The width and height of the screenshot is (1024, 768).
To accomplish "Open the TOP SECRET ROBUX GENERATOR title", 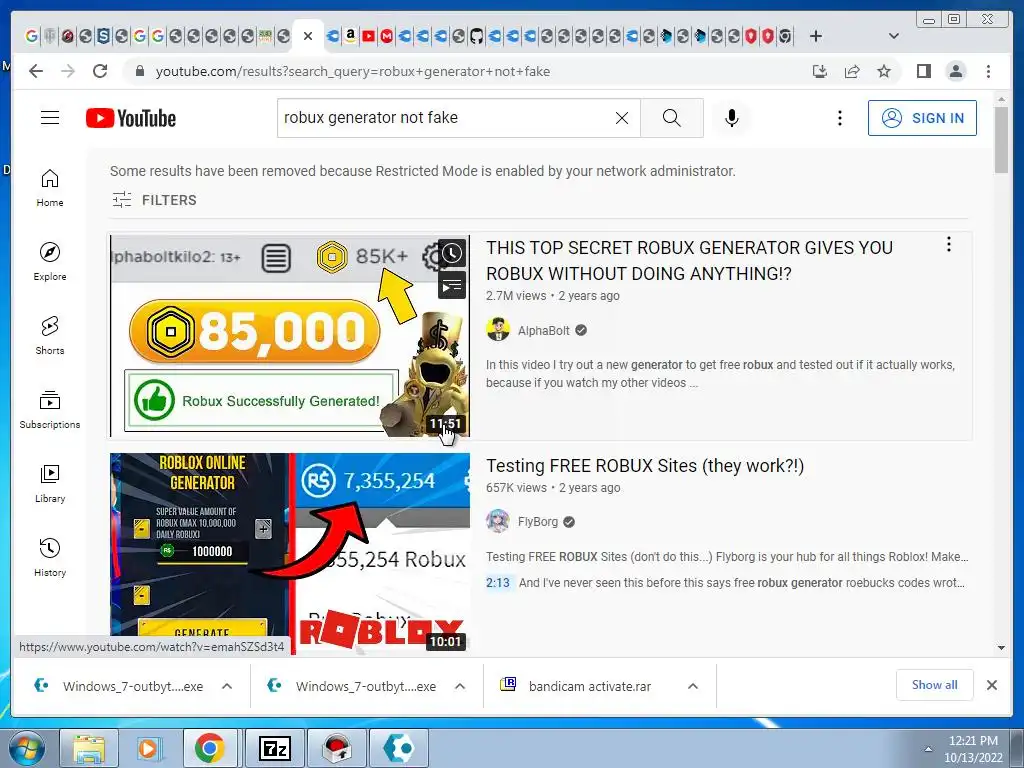I will (x=689, y=261).
